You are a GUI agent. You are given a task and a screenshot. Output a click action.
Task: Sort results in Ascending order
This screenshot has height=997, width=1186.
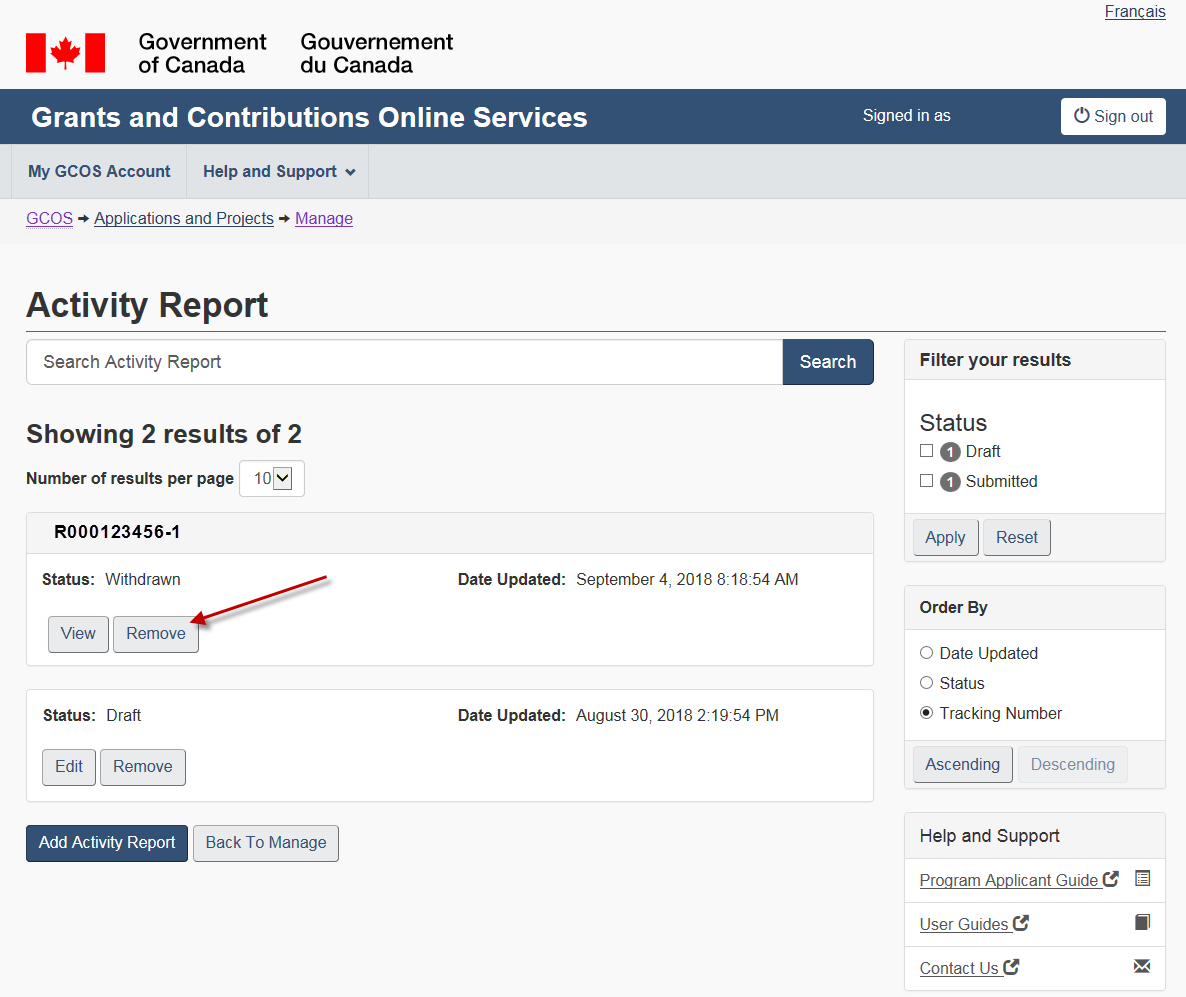pyautogui.click(x=962, y=765)
